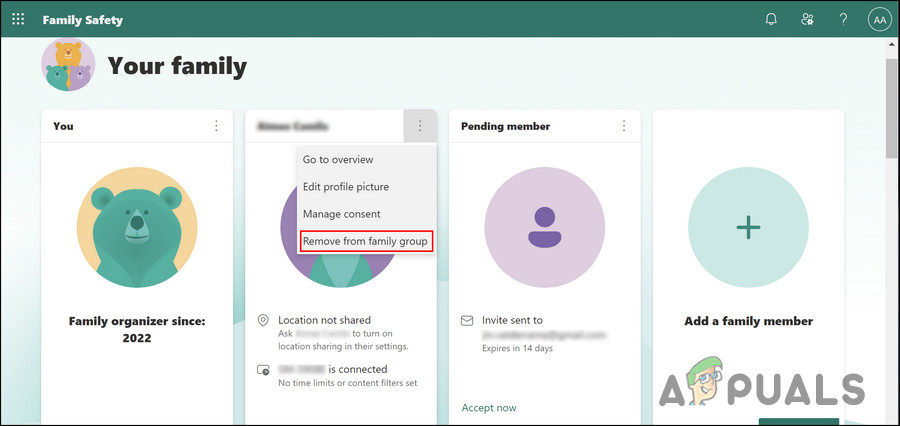Click the Pending member heading
Screen dimensions: 900x426
click(505, 126)
